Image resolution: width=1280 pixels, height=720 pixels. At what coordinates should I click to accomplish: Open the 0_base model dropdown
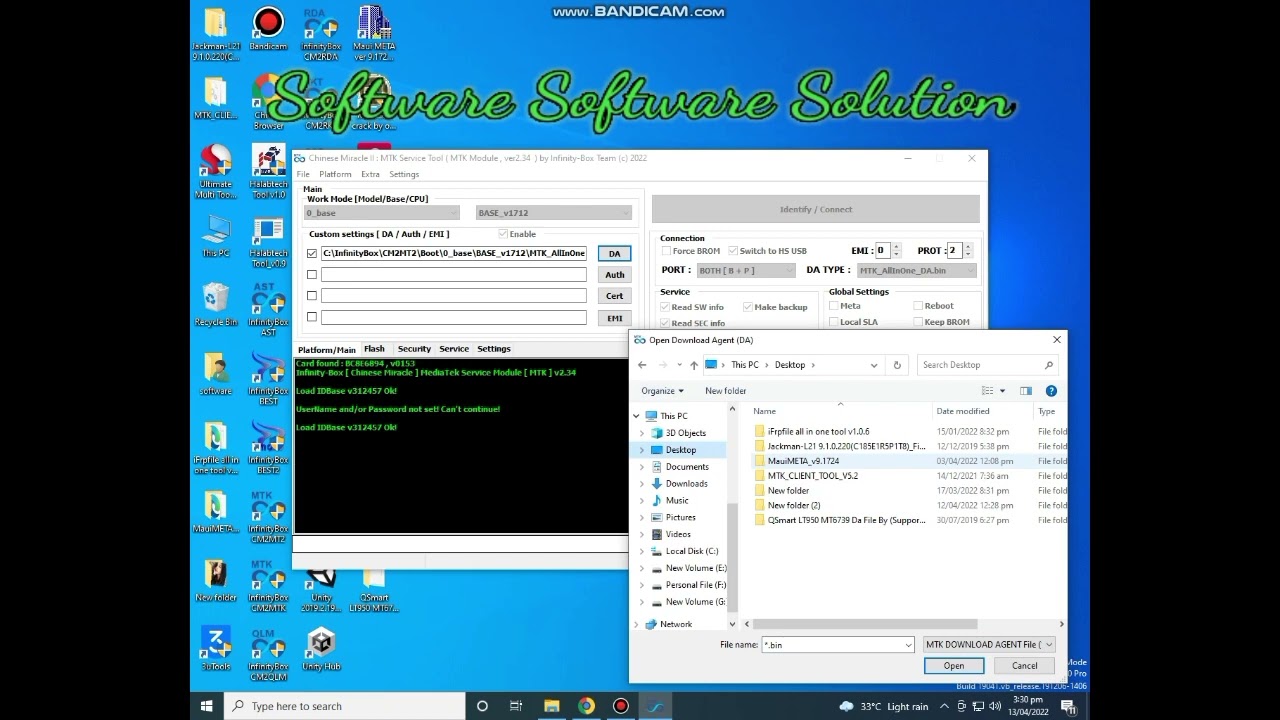pos(382,213)
